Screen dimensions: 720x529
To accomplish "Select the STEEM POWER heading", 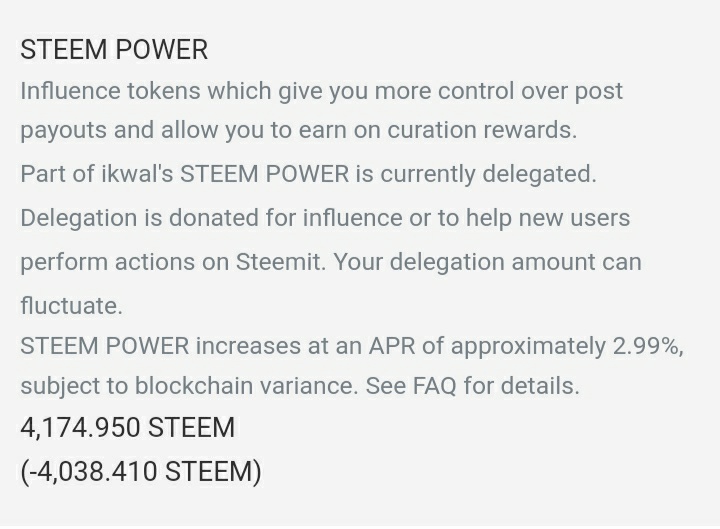I will click(114, 50).
